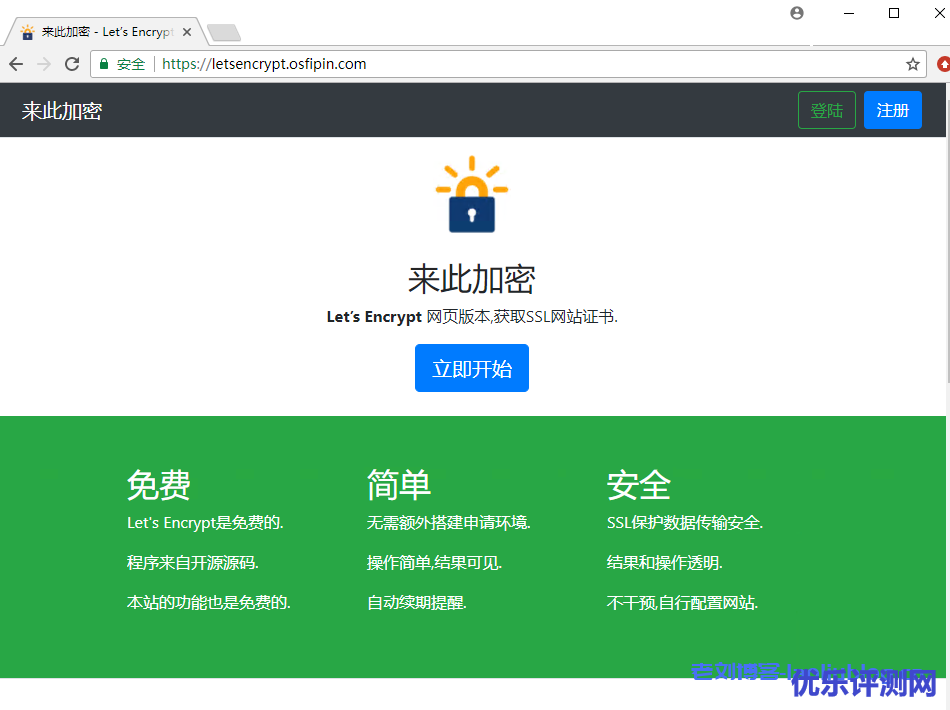Click the 来此加密 brand in the navbar
Image resolution: width=950 pixels, height=710 pixels.
click(x=62, y=111)
